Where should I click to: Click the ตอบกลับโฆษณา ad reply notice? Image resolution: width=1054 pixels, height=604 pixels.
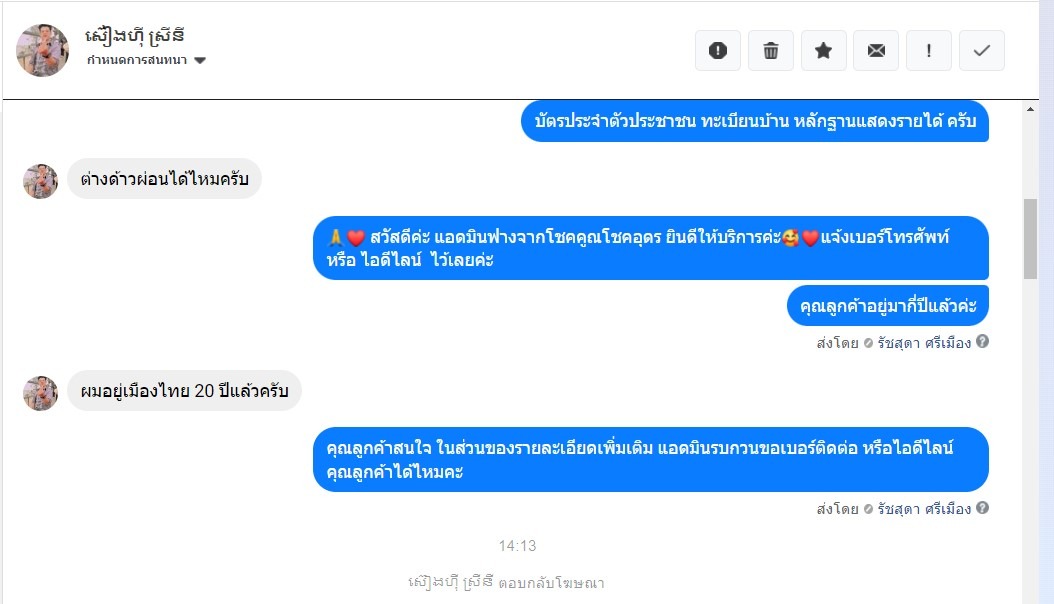[x=506, y=582]
